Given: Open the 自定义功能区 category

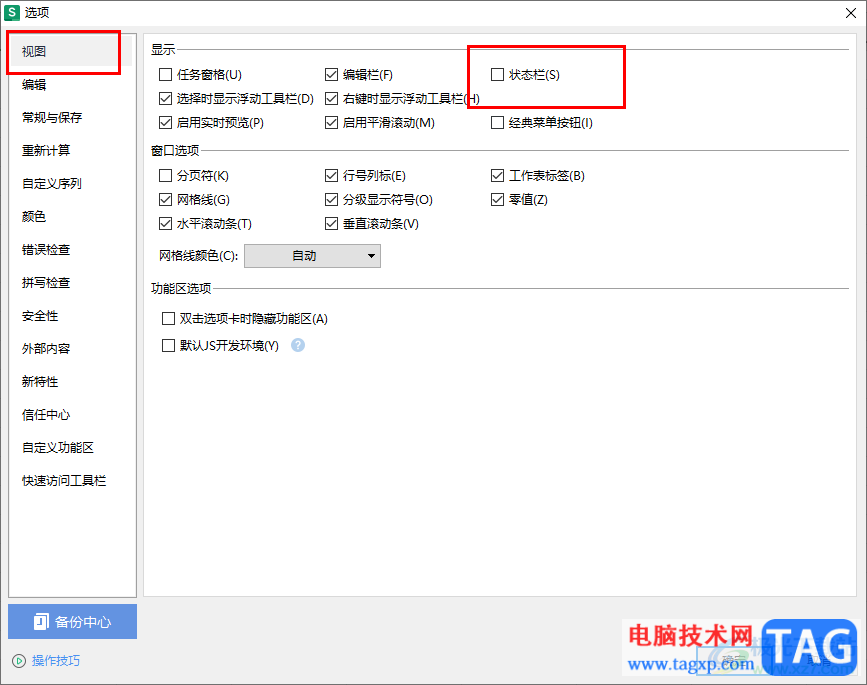Looking at the screenshot, I should [x=70, y=447].
